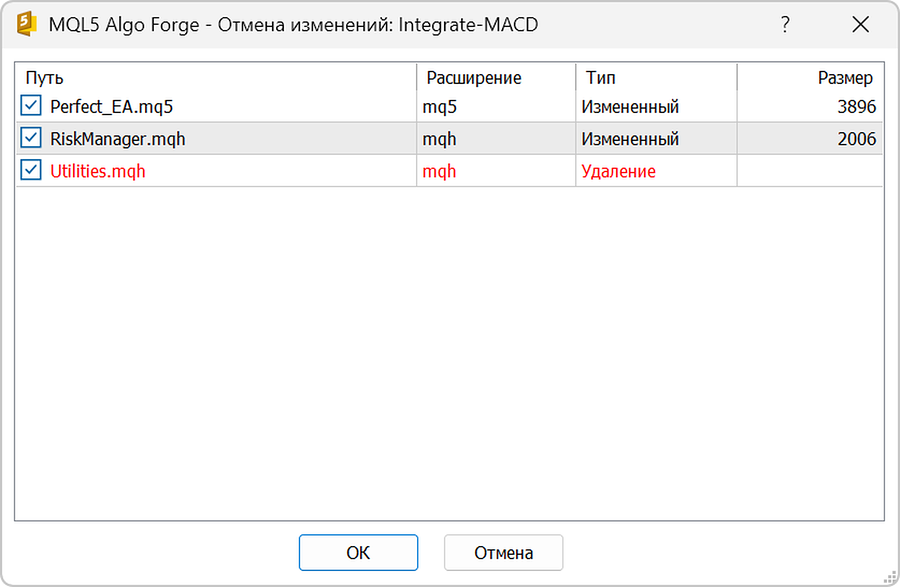Select the red Utilities.mqh file name
The height and width of the screenshot is (587, 900).
[x=98, y=171]
